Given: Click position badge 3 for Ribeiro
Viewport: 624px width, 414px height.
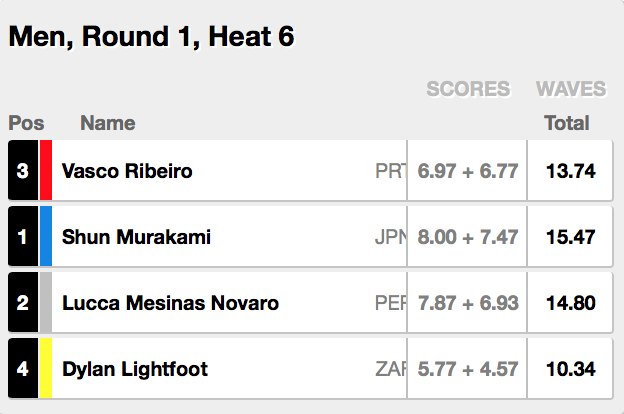Looking at the screenshot, I should pos(23,171).
